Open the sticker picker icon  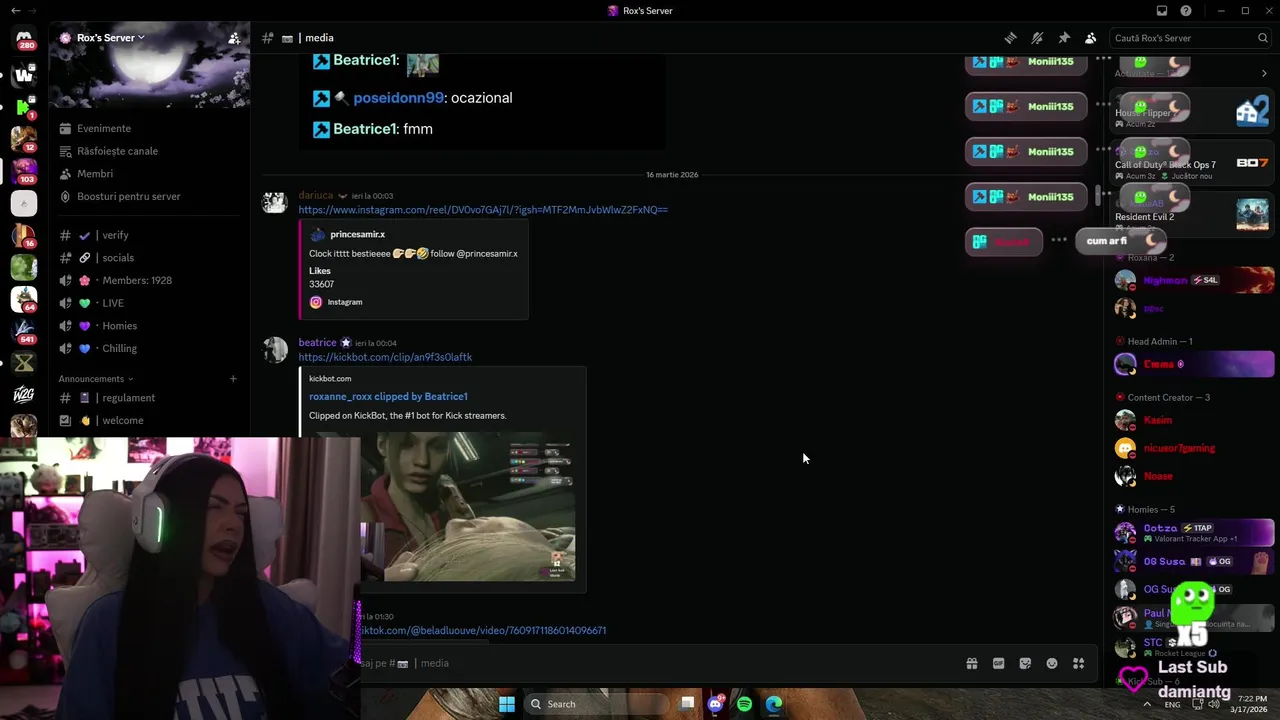1025,663
